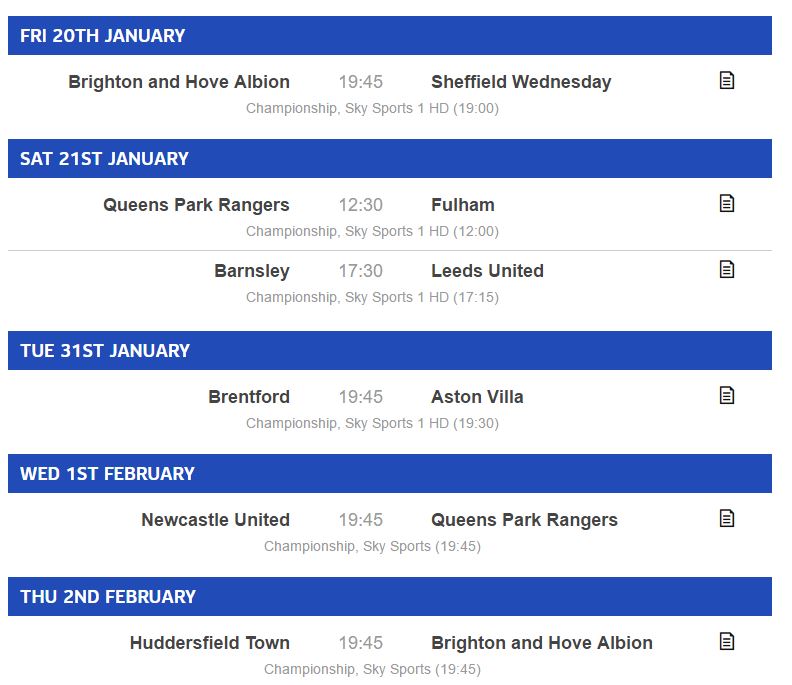Image resolution: width=792 pixels, height=685 pixels.
Task: Select the Fri 20th January date header
Action: coord(389,35)
